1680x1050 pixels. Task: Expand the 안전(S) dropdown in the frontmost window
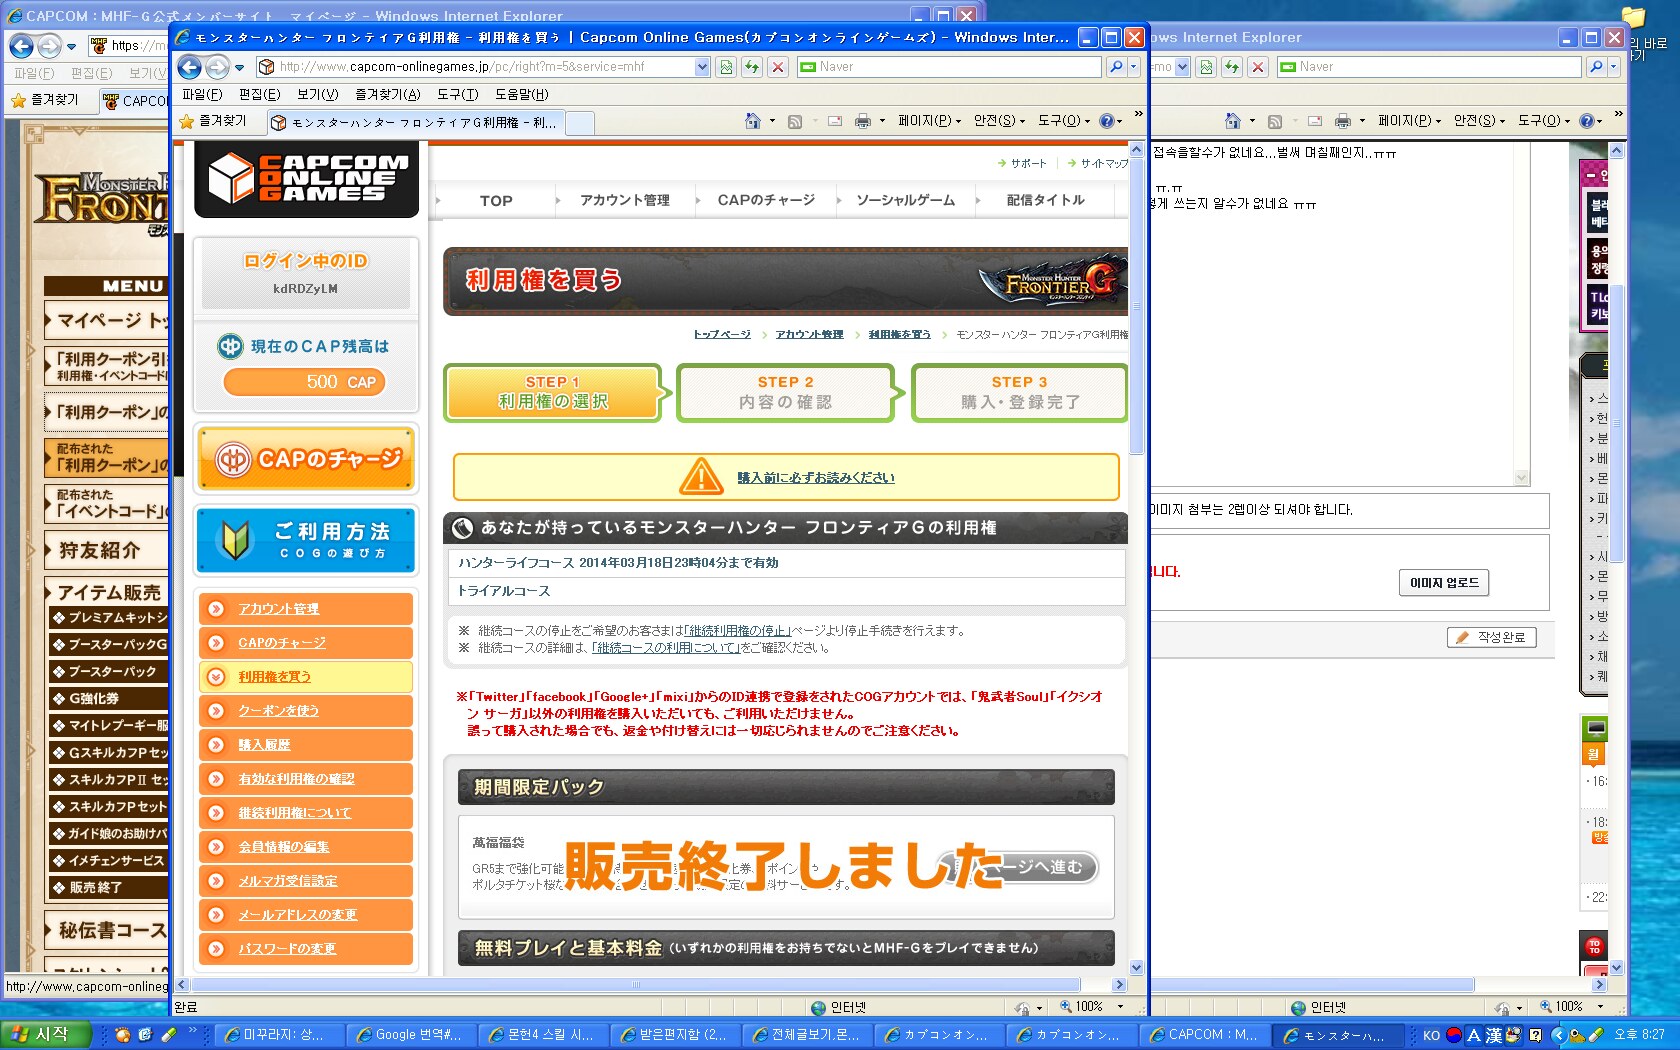(999, 121)
